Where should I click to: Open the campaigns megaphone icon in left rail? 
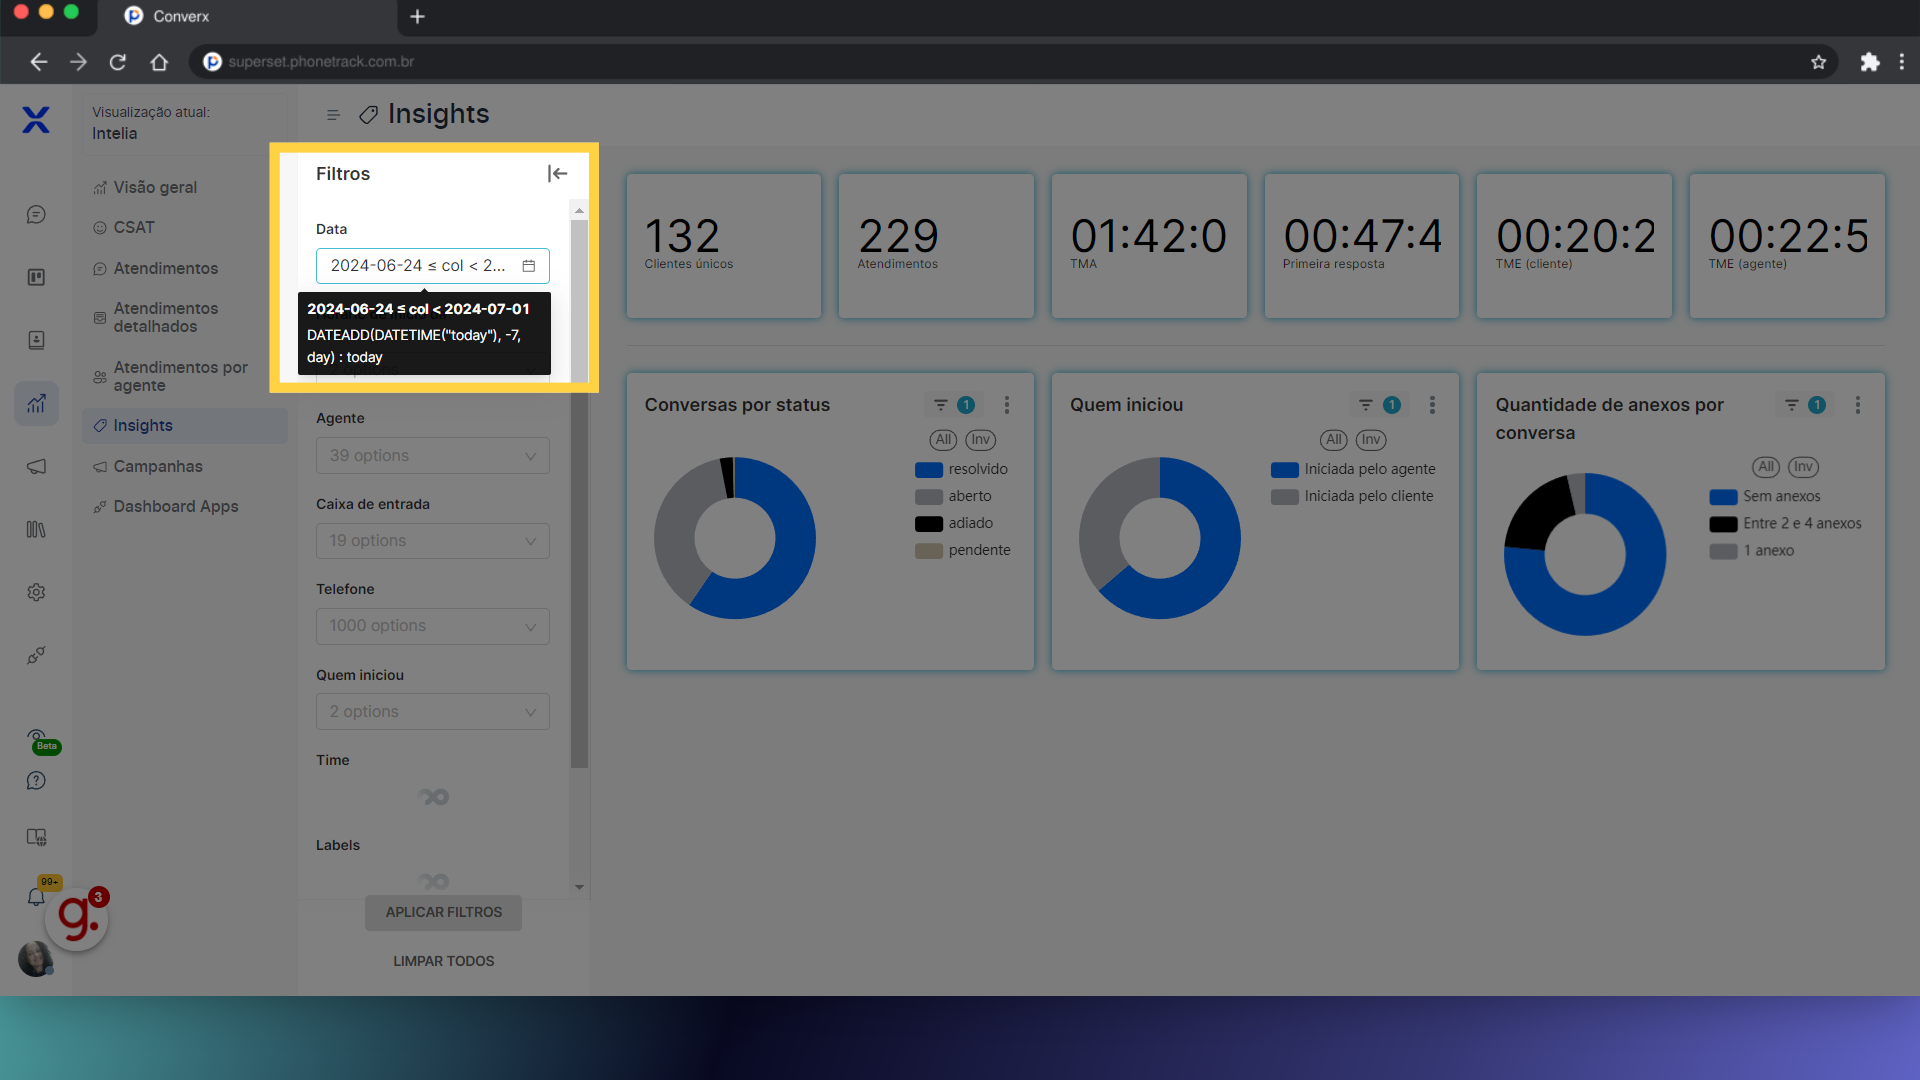tap(37, 467)
